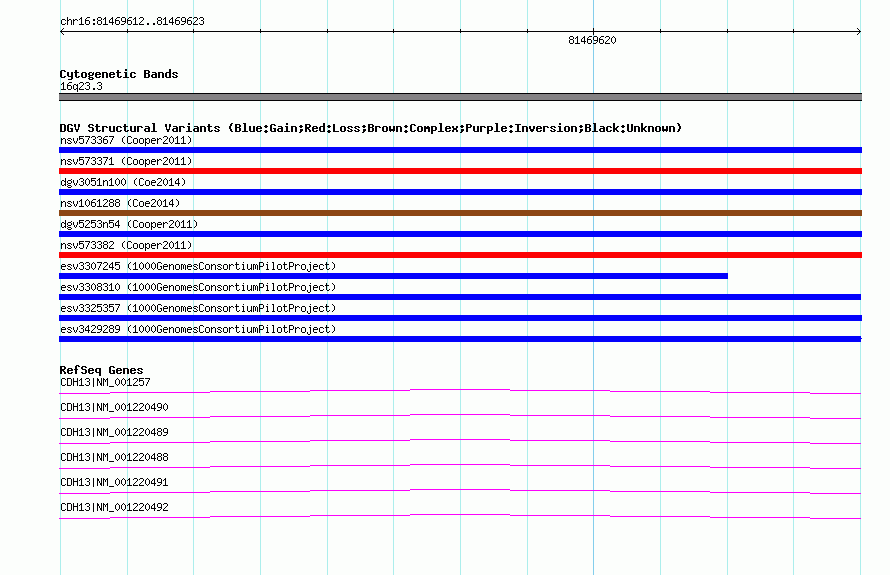This screenshot has width=890, height=575.
Task: Open the CDH13|NM_001257 transcript label
Action: [105, 383]
